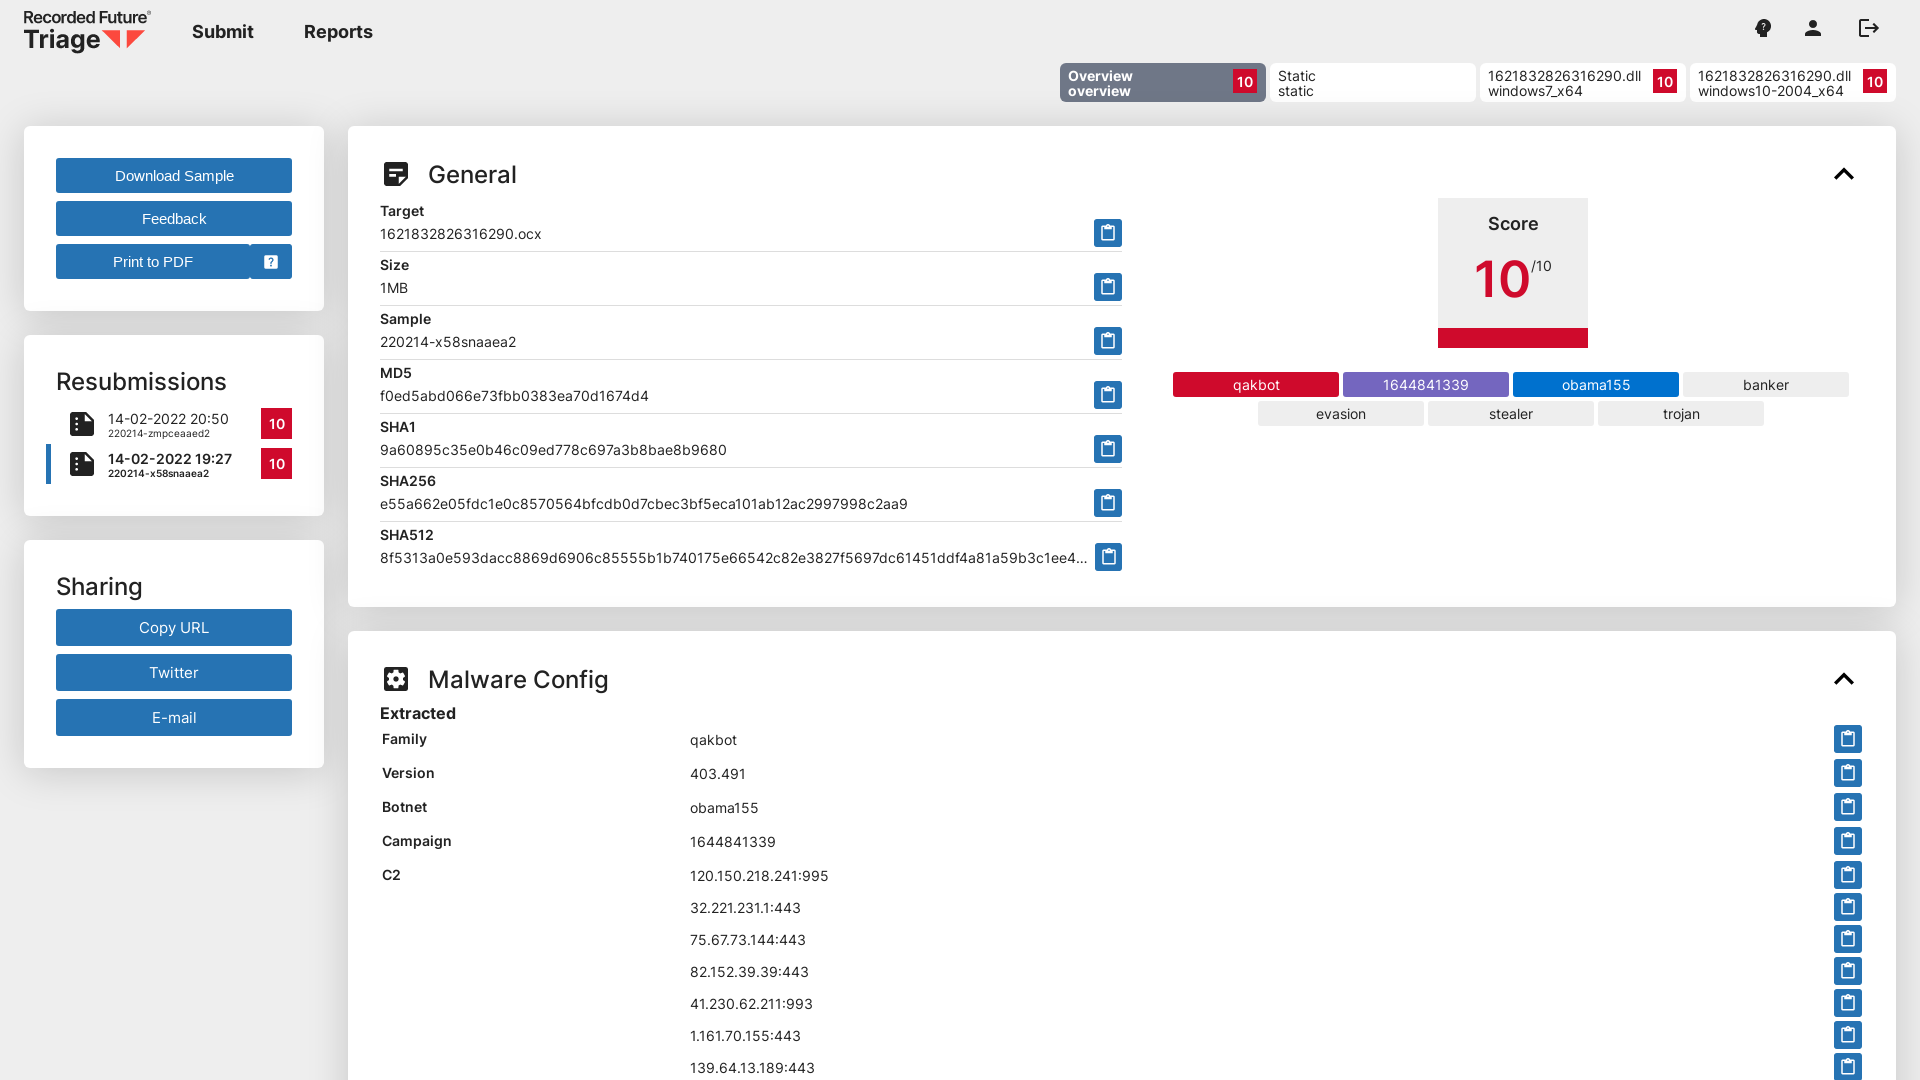
Task: Click the purple 1644841339 campaign tag
Action: click(1426, 385)
